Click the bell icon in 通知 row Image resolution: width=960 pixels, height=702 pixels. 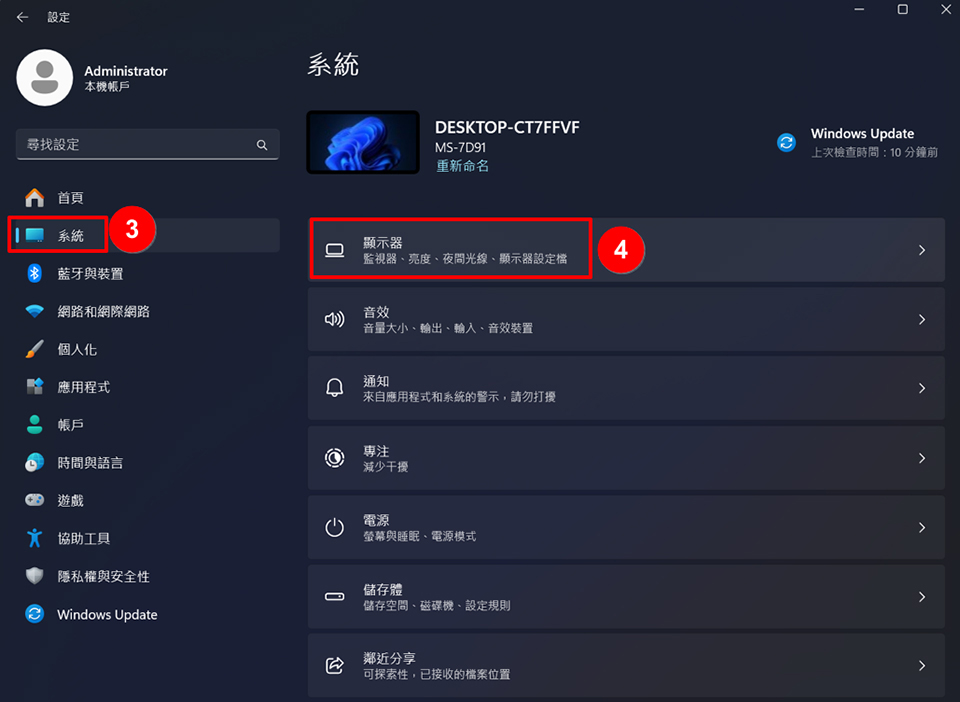coord(334,388)
